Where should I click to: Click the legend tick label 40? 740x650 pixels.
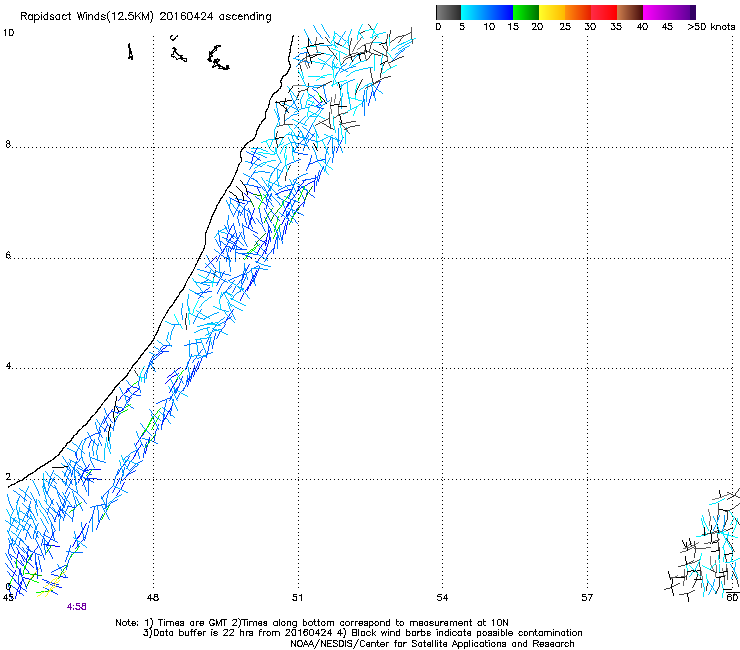(x=642, y=27)
